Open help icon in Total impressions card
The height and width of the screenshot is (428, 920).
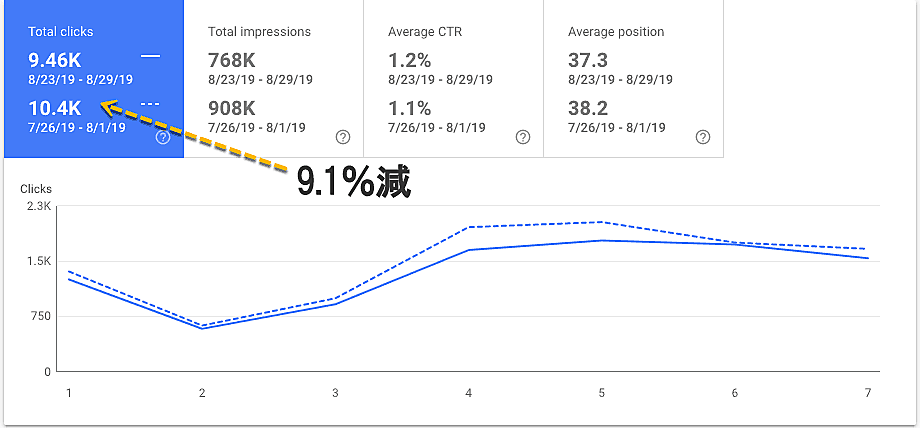[343, 137]
